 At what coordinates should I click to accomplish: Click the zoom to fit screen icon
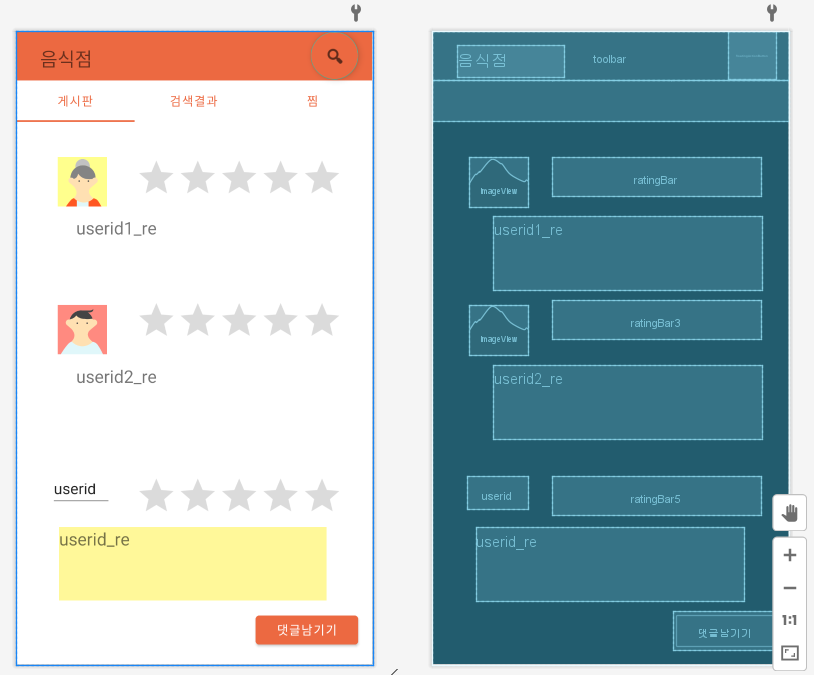click(790, 653)
